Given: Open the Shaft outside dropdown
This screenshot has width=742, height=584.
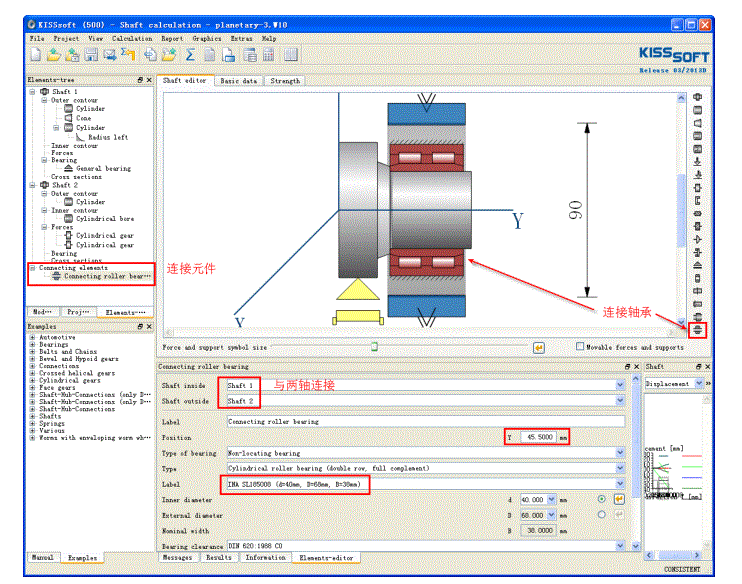Looking at the screenshot, I should (619, 401).
